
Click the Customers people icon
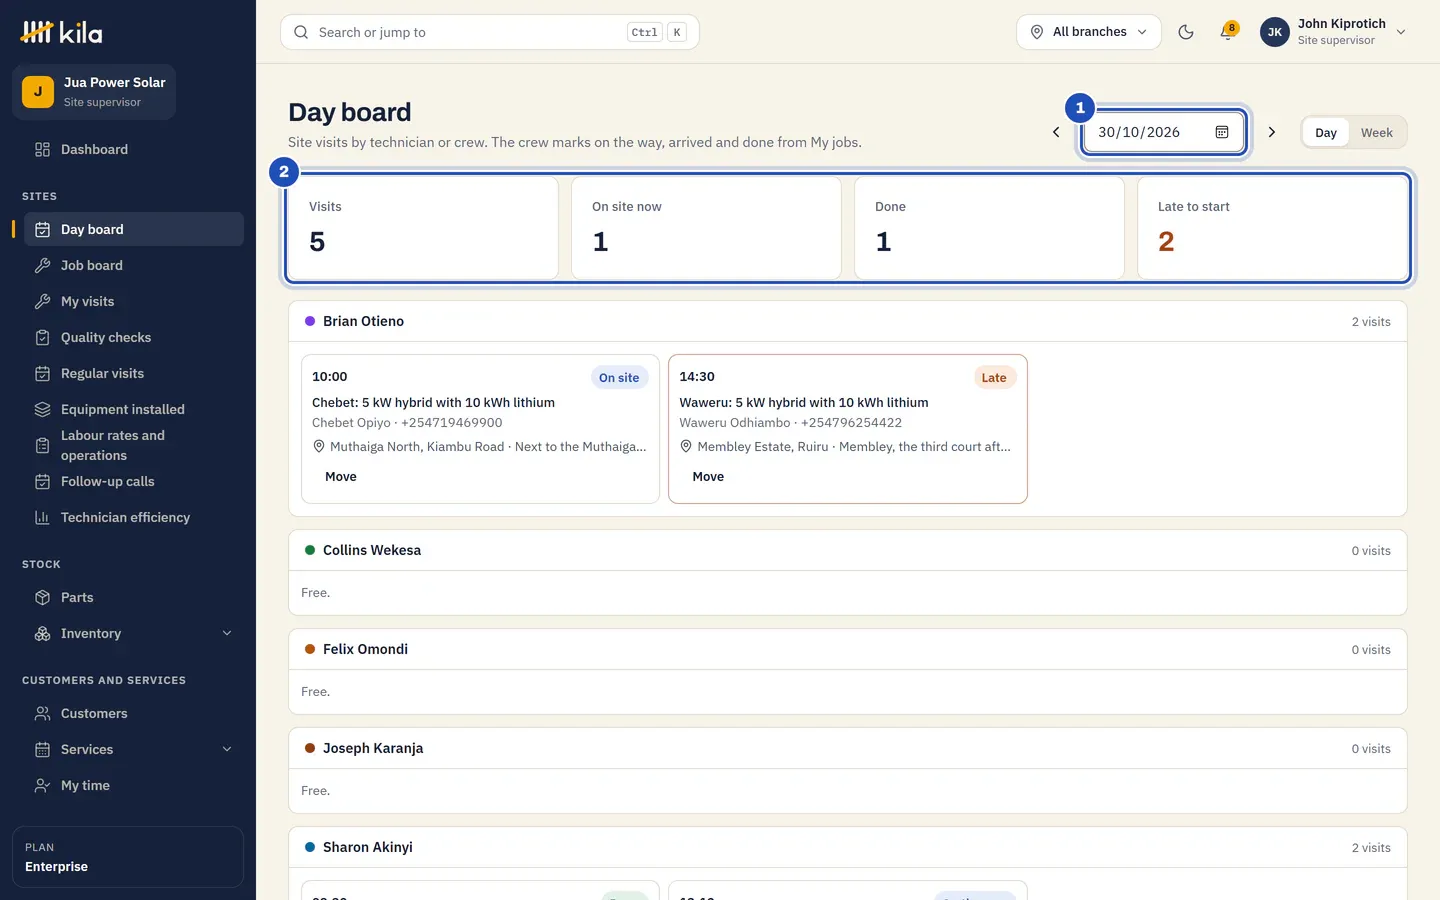point(42,713)
